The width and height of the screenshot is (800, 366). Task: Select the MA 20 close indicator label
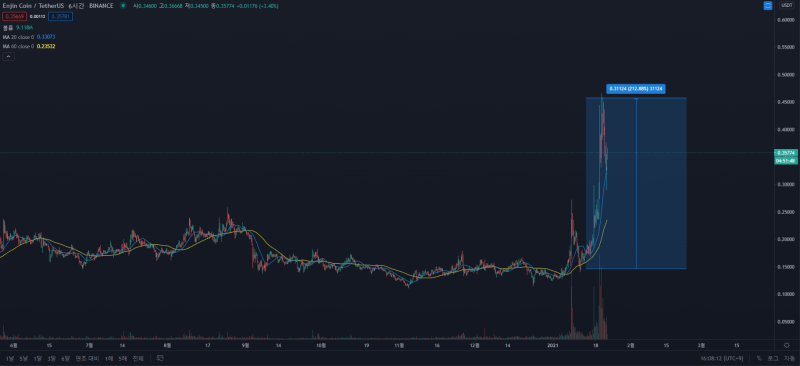(x=19, y=37)
